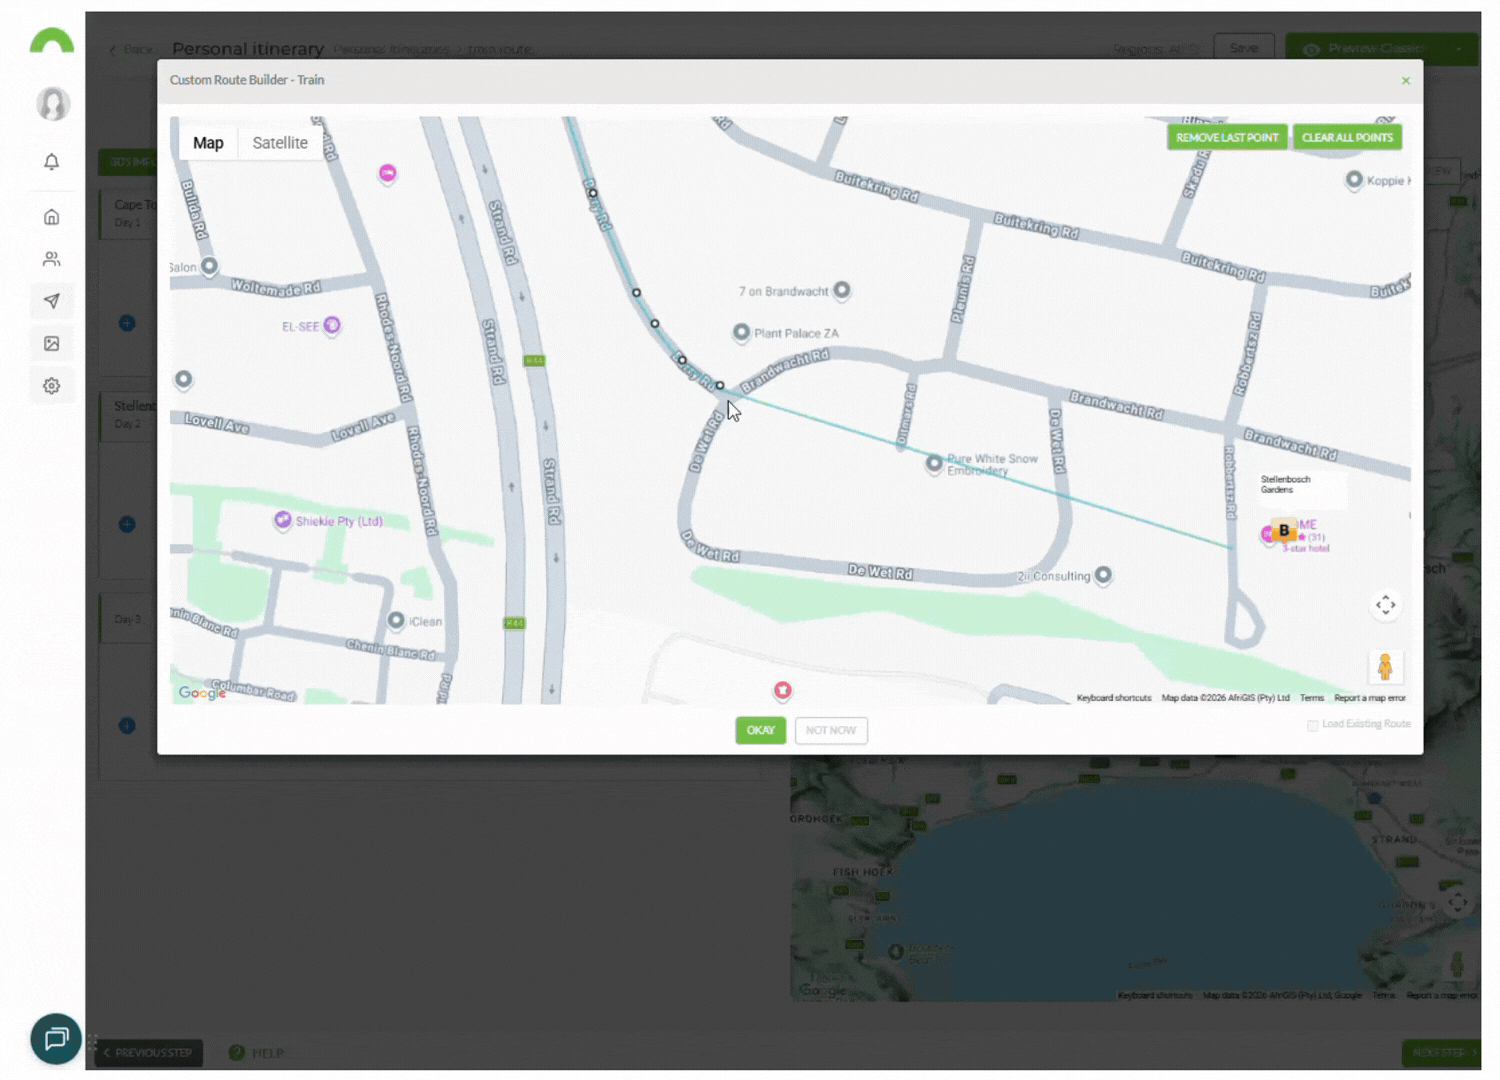The width and height of the screenshot is (1500, 1080).
Task: Open the paper plane itineraries icon
Action: point(52,301)
